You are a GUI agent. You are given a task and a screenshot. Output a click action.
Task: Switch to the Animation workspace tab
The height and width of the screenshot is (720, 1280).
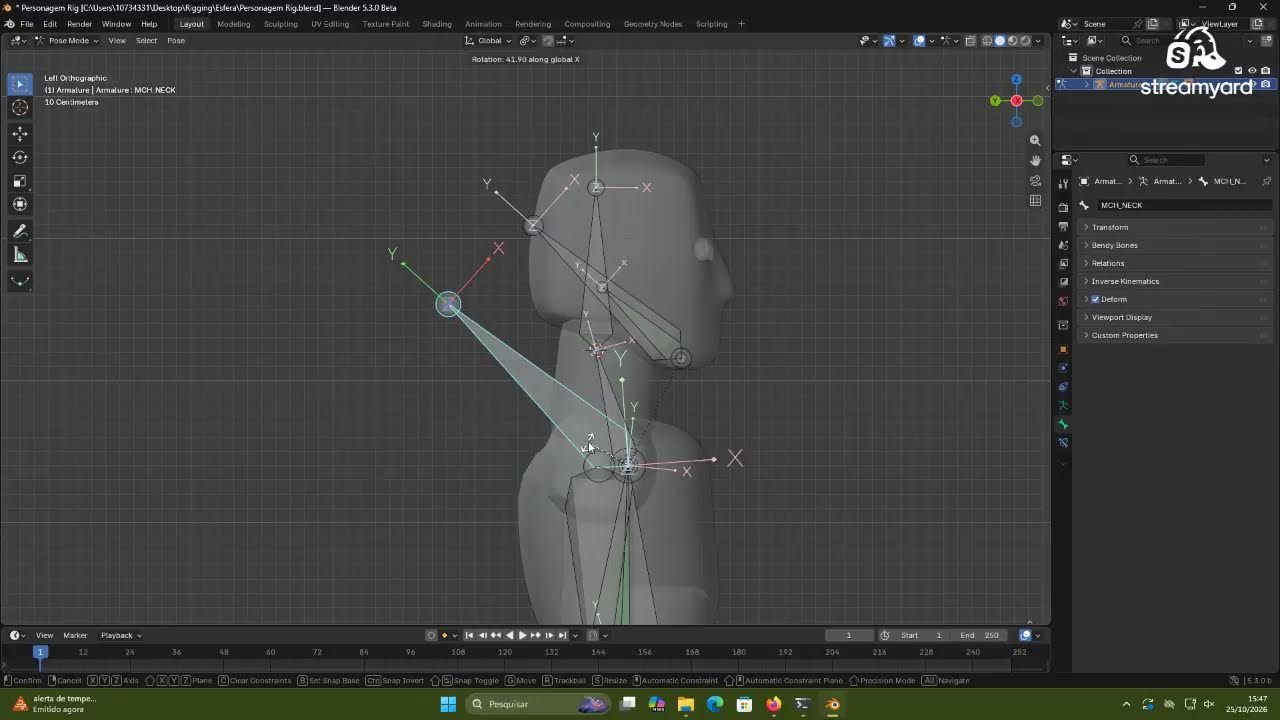pos(483,24)
